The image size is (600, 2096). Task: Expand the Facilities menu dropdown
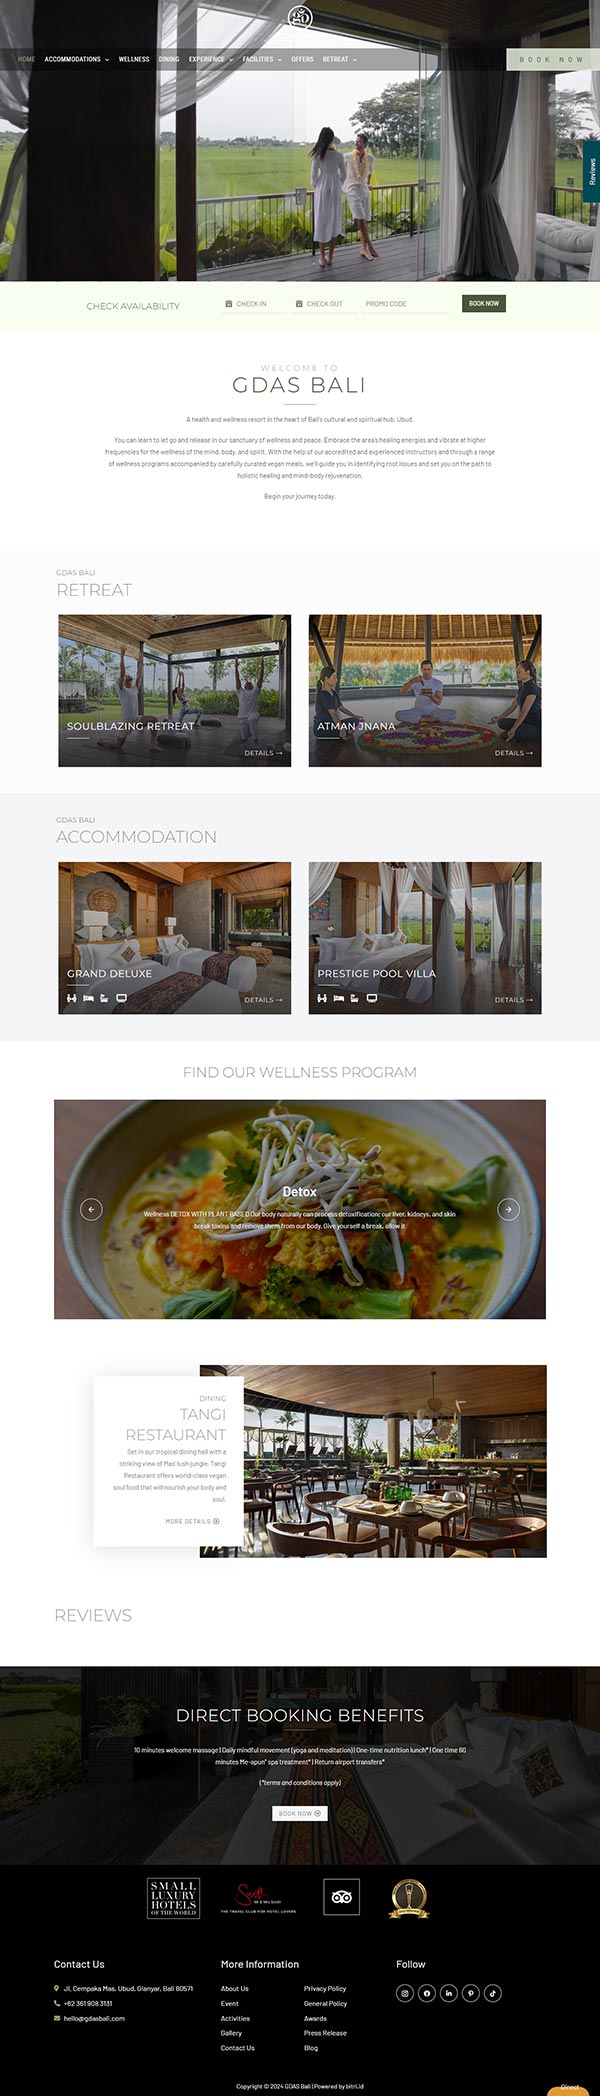pyautogui.click(x=262, y=59)
